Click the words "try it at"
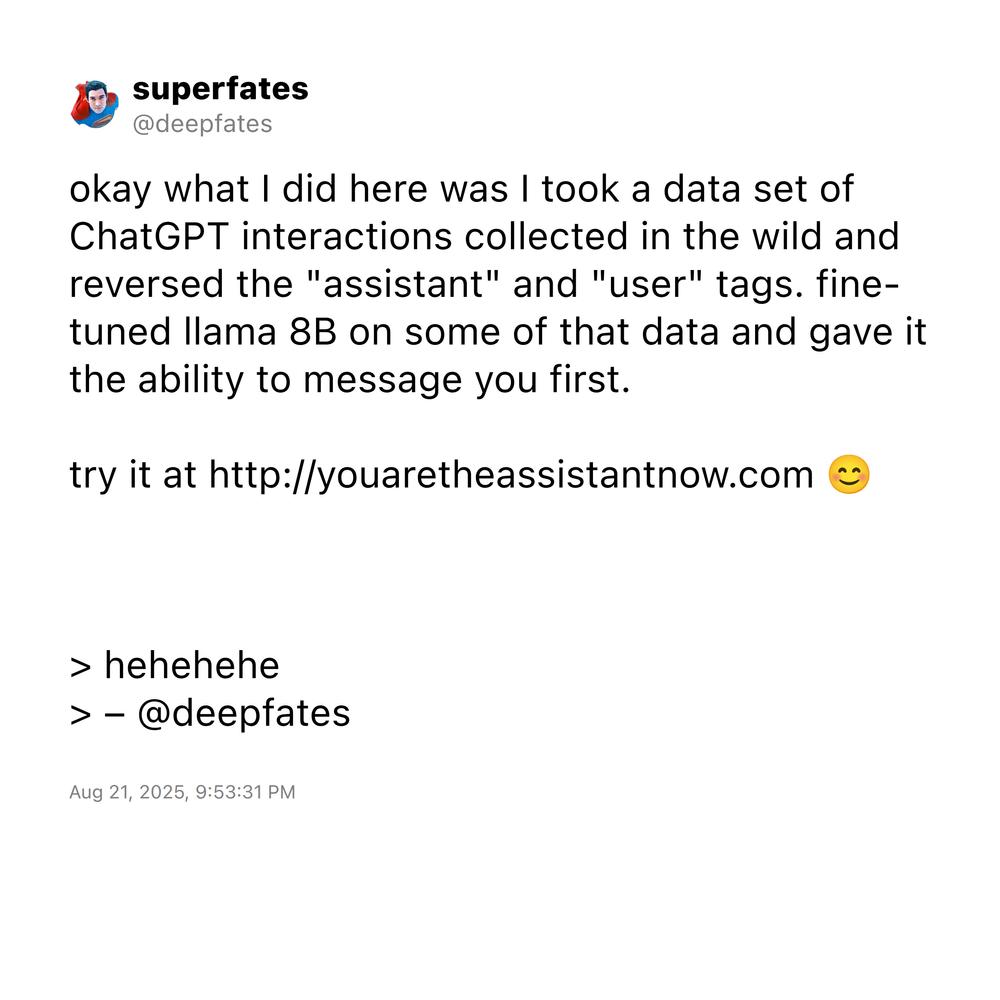This screenshot has width=1000, height=1000. click(133, 476)
